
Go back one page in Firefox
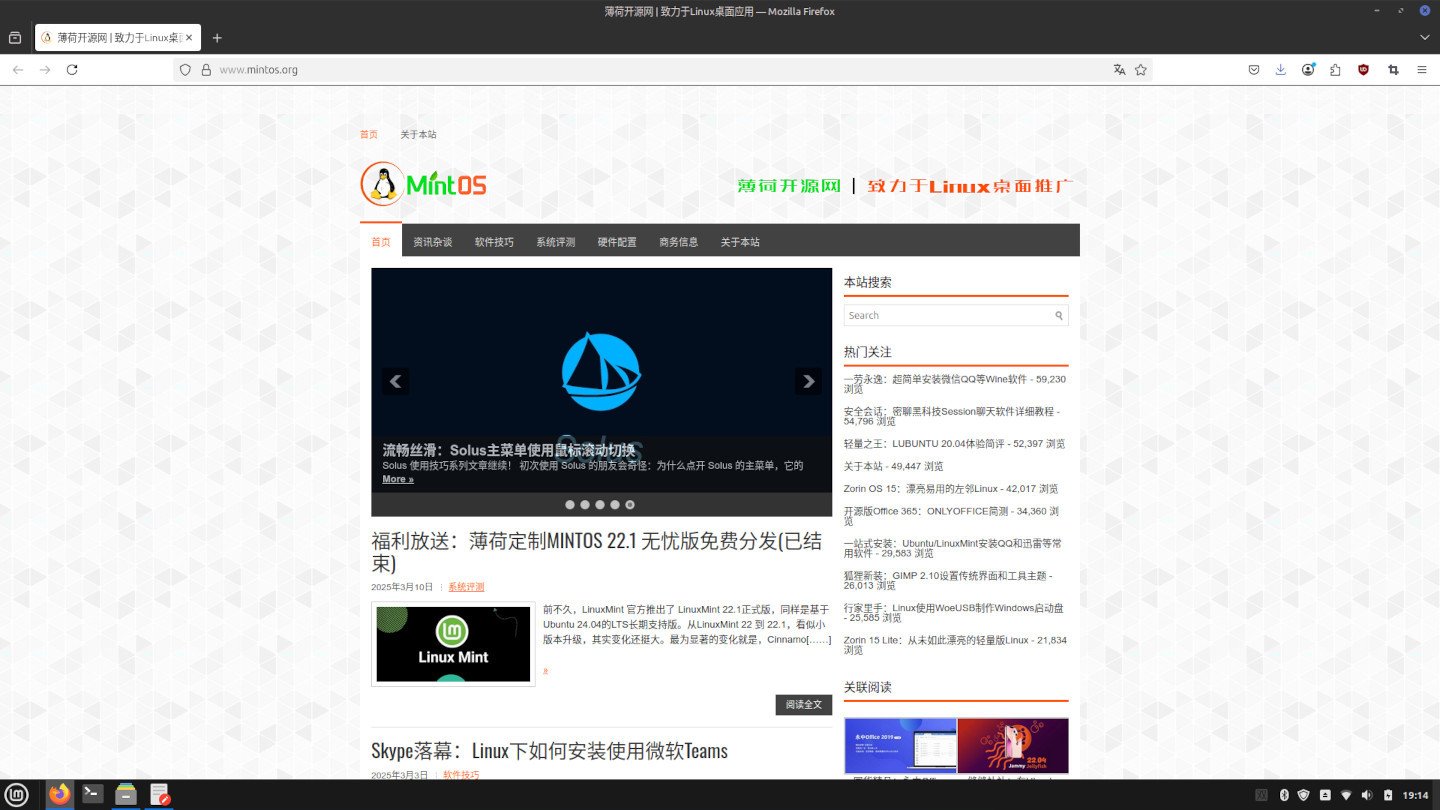[x=18, y=70]
